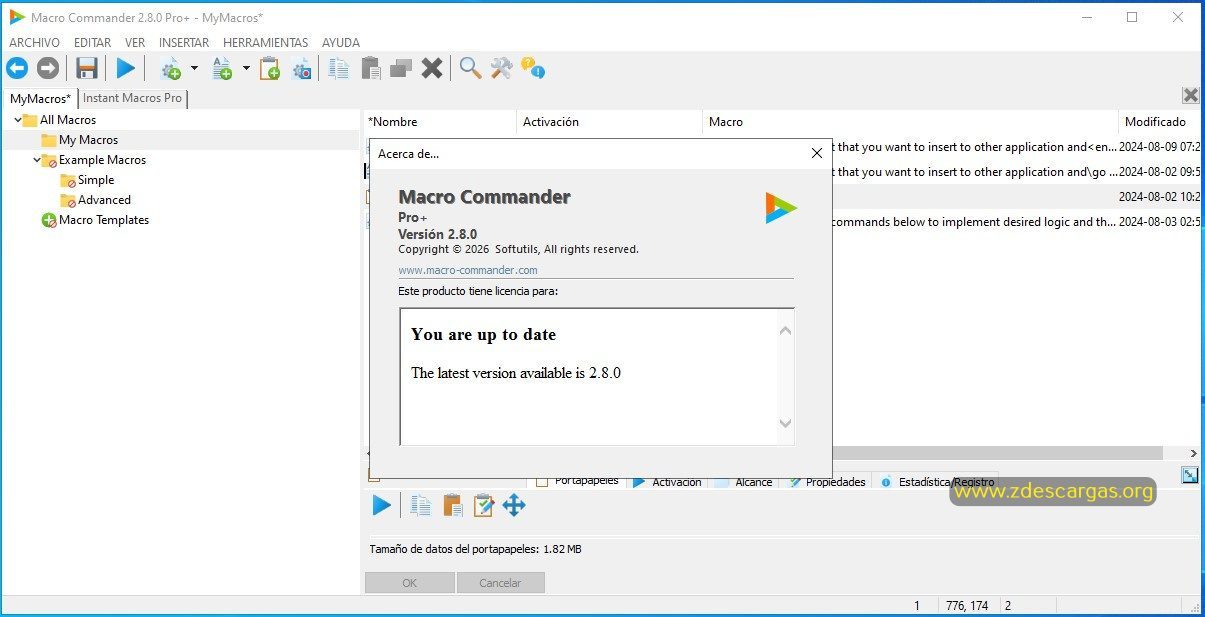
Task: Toggle the Portapapeles checkbox
Action: point(542,481)
